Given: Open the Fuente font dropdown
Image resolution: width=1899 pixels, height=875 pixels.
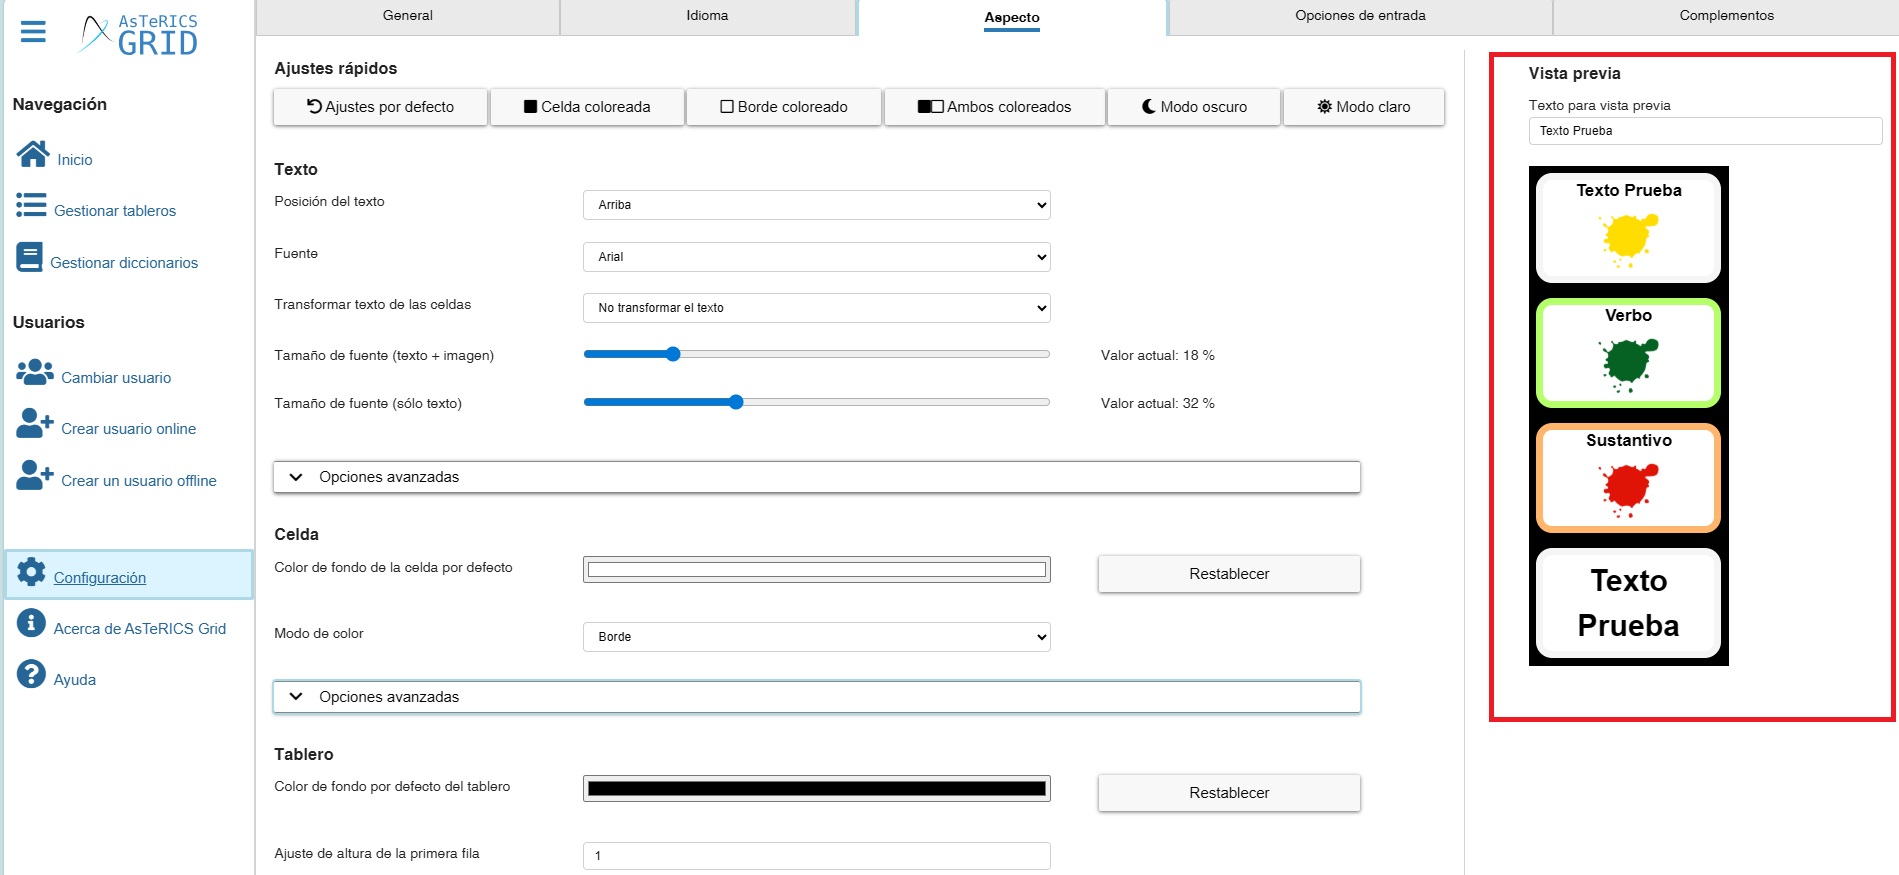Looking at the screenshot, I should [x=816, y=257].
